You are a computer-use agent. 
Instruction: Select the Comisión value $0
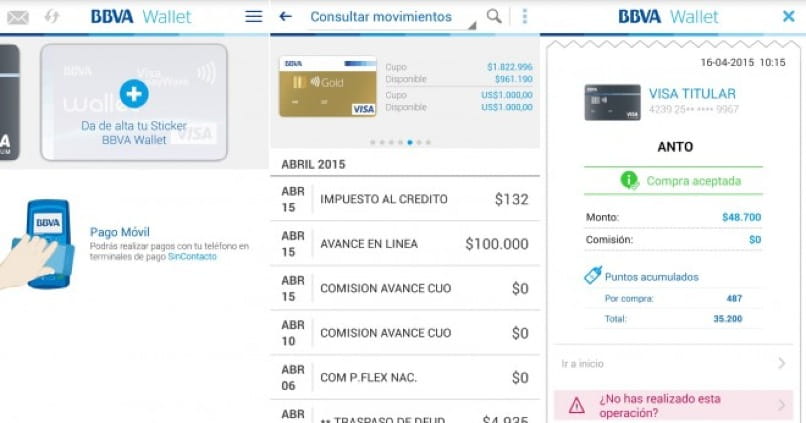755,240
